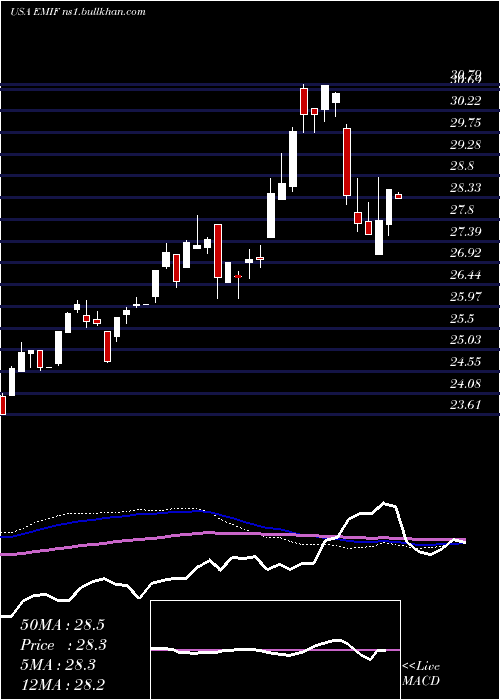Click the 24.55 price axis label
Screen dimensions: 500x700
[x=466, y=362]
